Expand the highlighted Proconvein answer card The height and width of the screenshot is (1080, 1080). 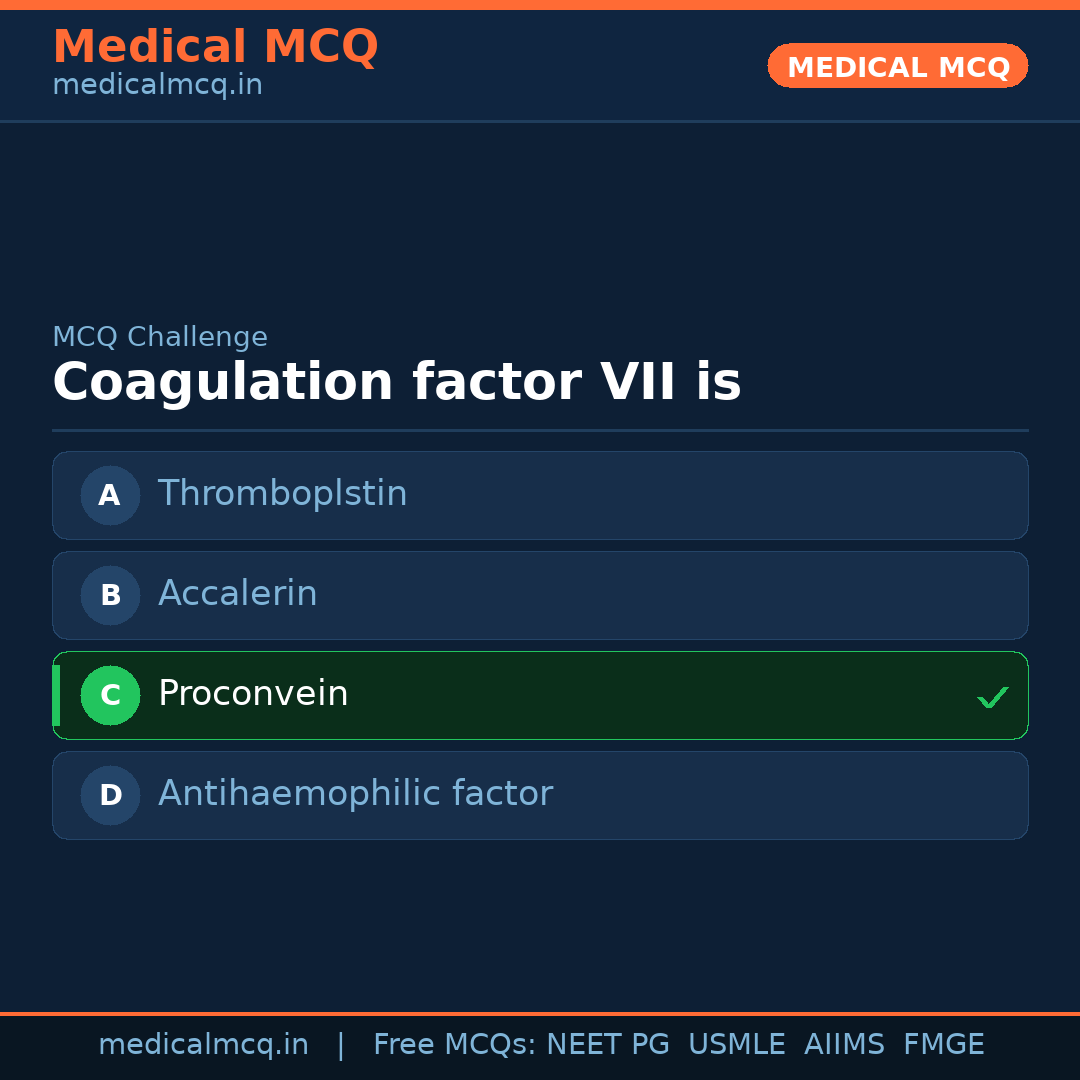pyautogui.click(x=540, y=695)
